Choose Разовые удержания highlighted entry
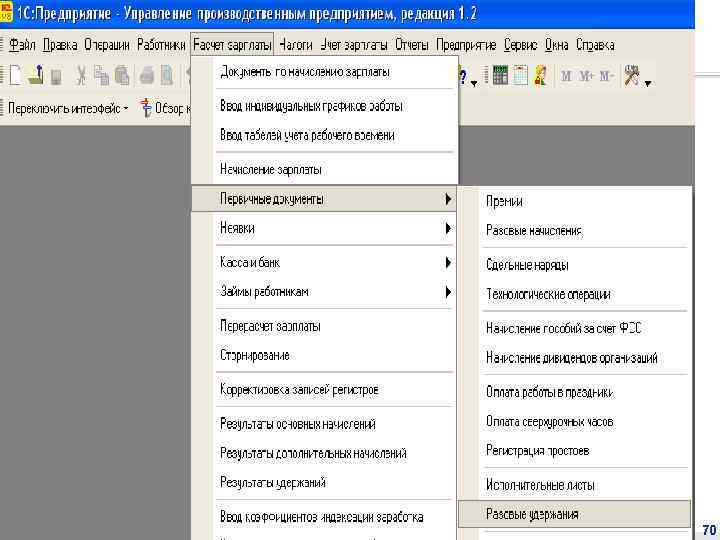Image resolution: width=720 pixels, height=540 pixels. (575, 514)
